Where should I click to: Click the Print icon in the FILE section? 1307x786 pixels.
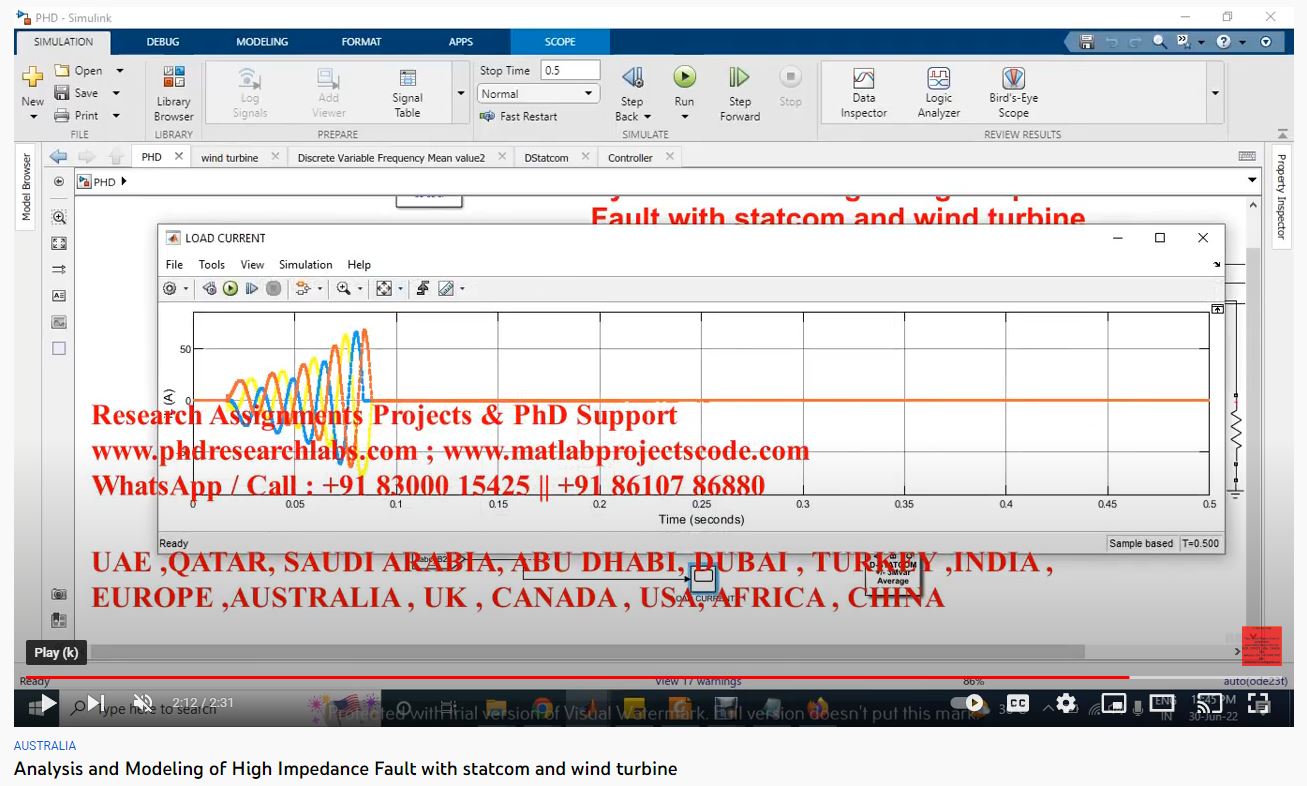(62, 115)
